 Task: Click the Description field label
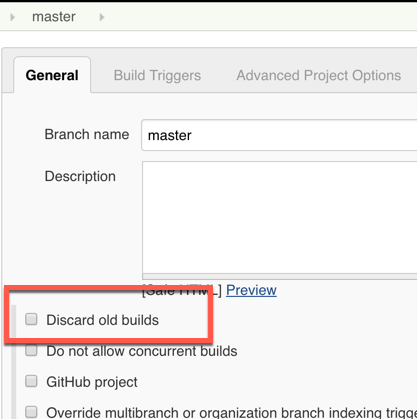(x=80, y=176)
